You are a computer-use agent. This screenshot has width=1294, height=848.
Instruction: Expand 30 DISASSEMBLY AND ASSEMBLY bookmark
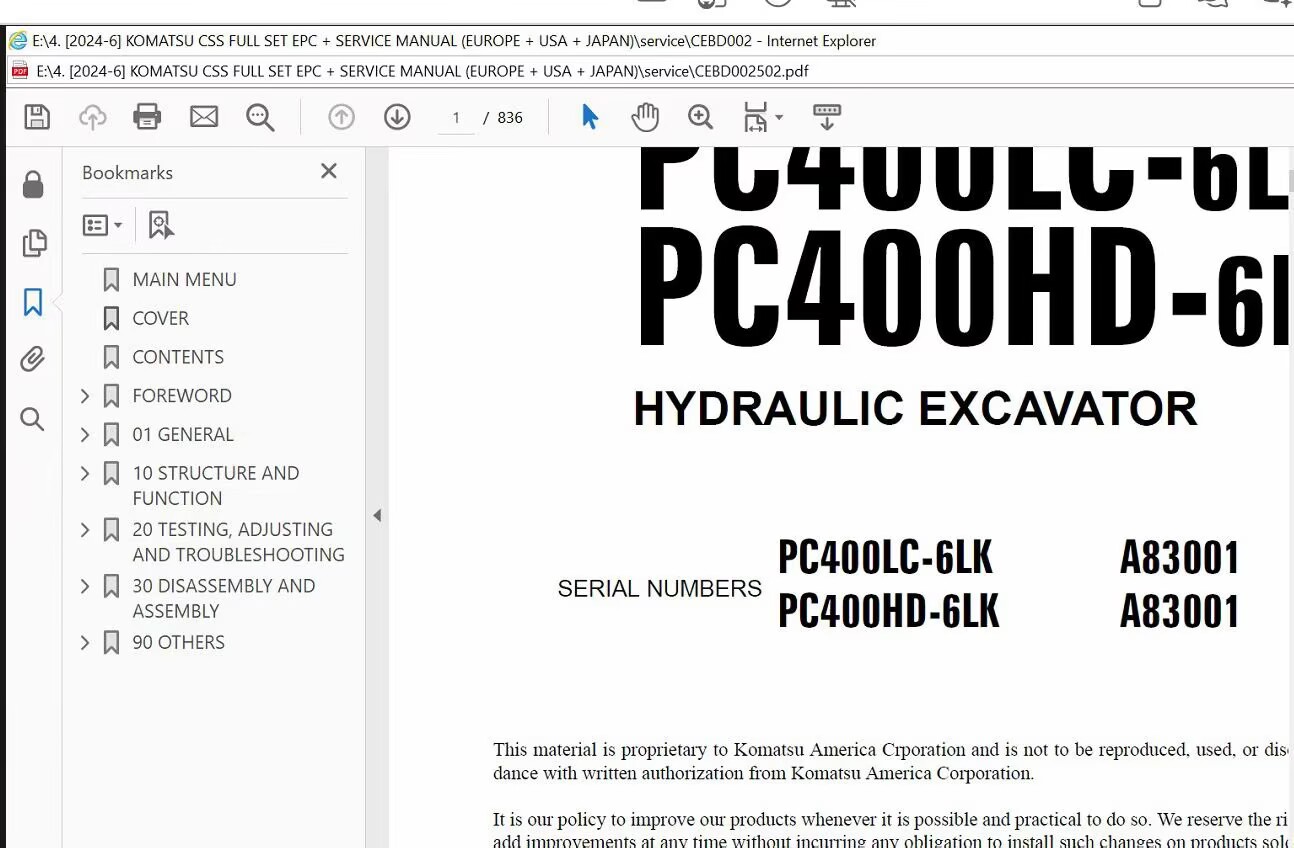(85, 586)
